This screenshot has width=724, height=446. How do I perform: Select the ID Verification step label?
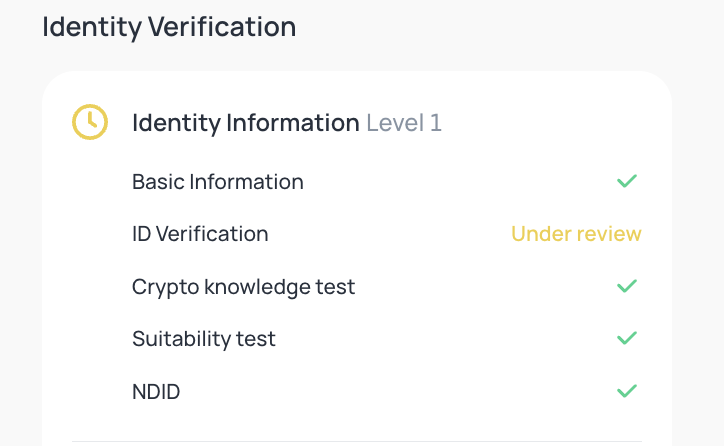(200, 234)
